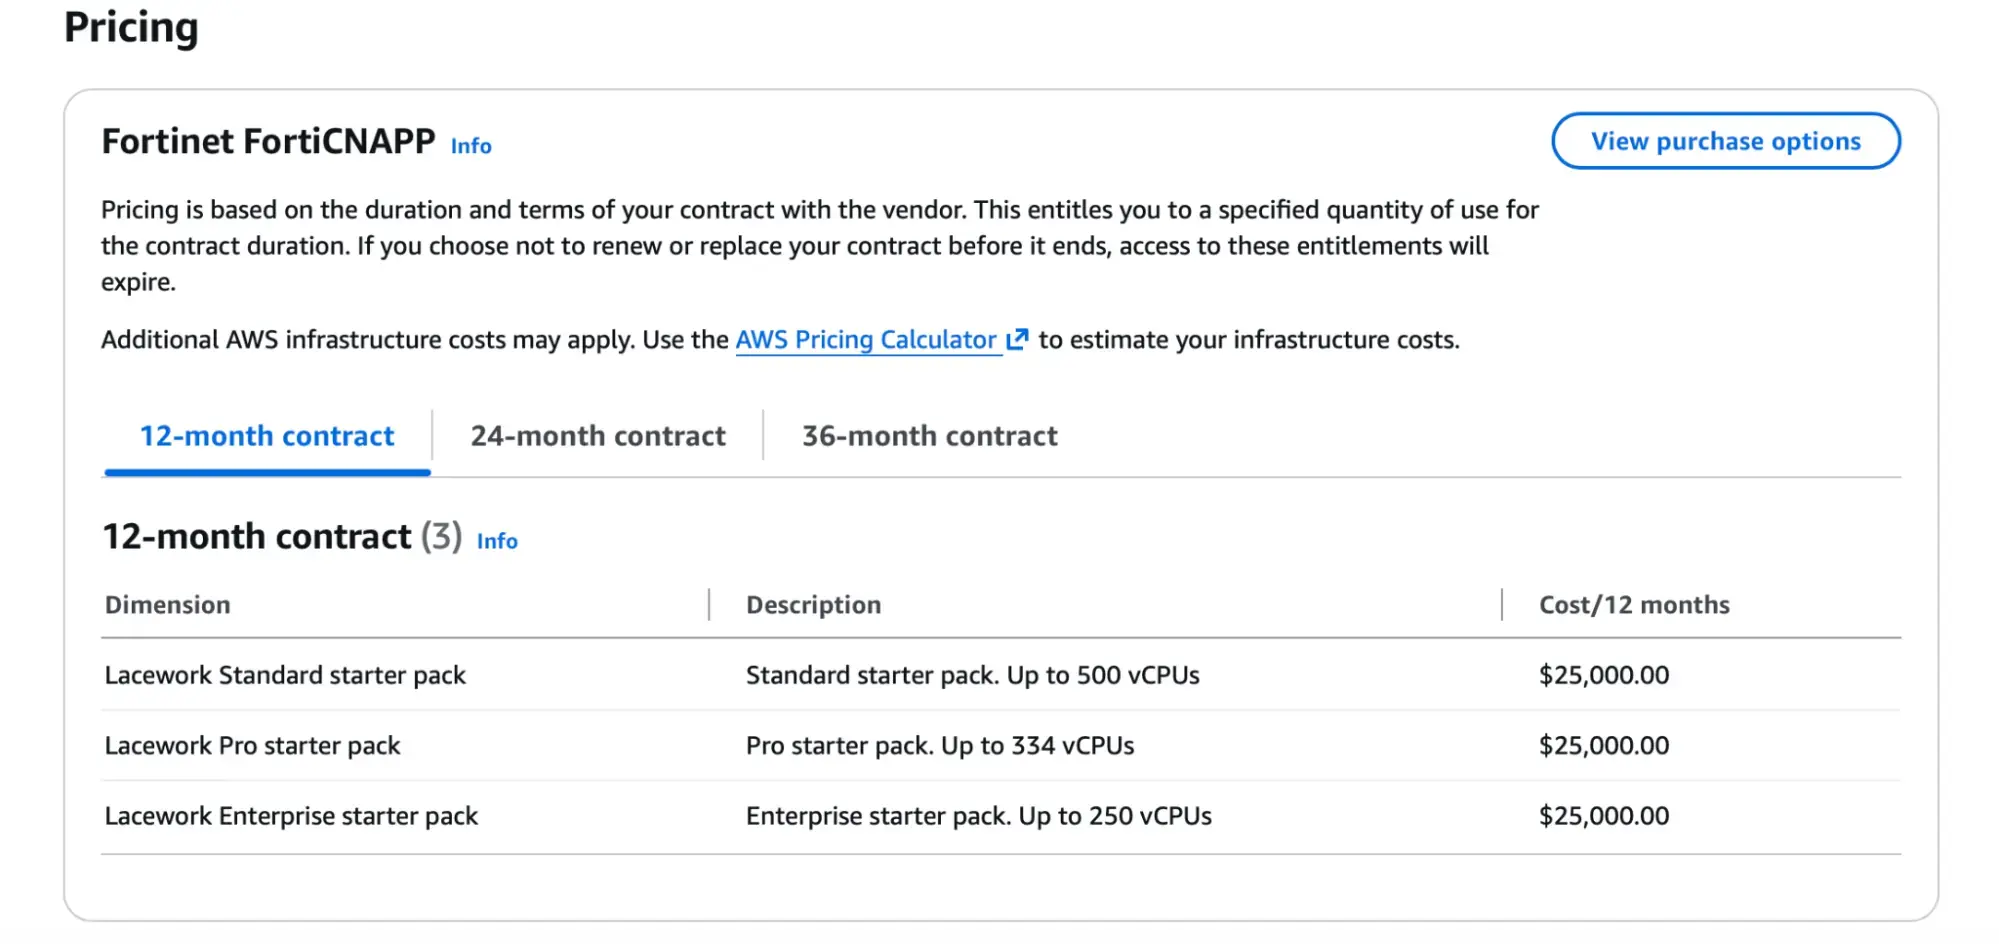Click the Pricing page heading
Image resolution: width=1999 pixels, height=944 pixels.
coord(131,27)
